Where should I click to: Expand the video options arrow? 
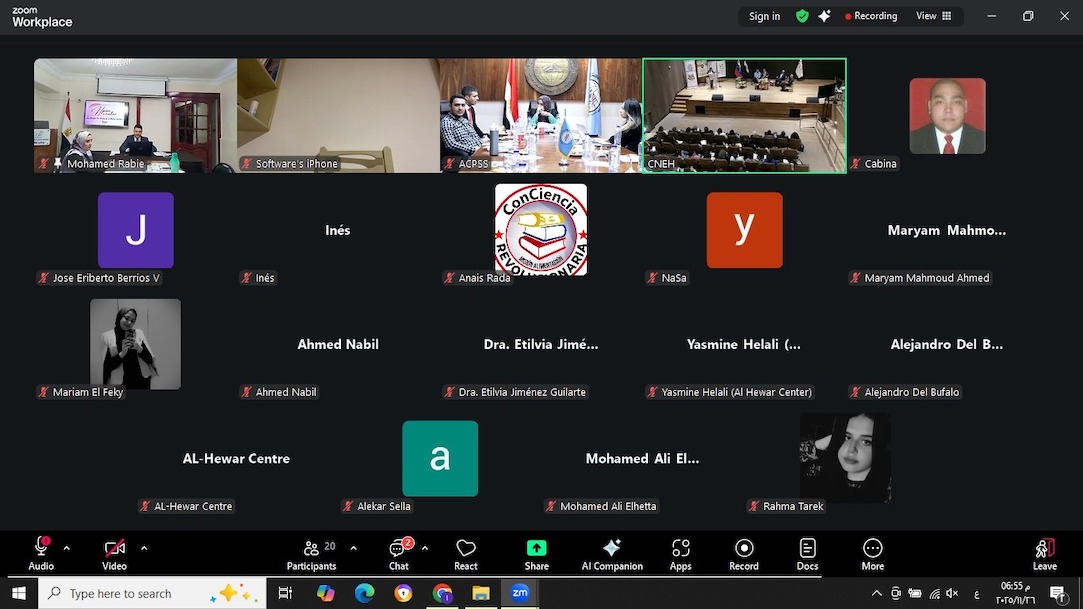[x=144, y=548]
